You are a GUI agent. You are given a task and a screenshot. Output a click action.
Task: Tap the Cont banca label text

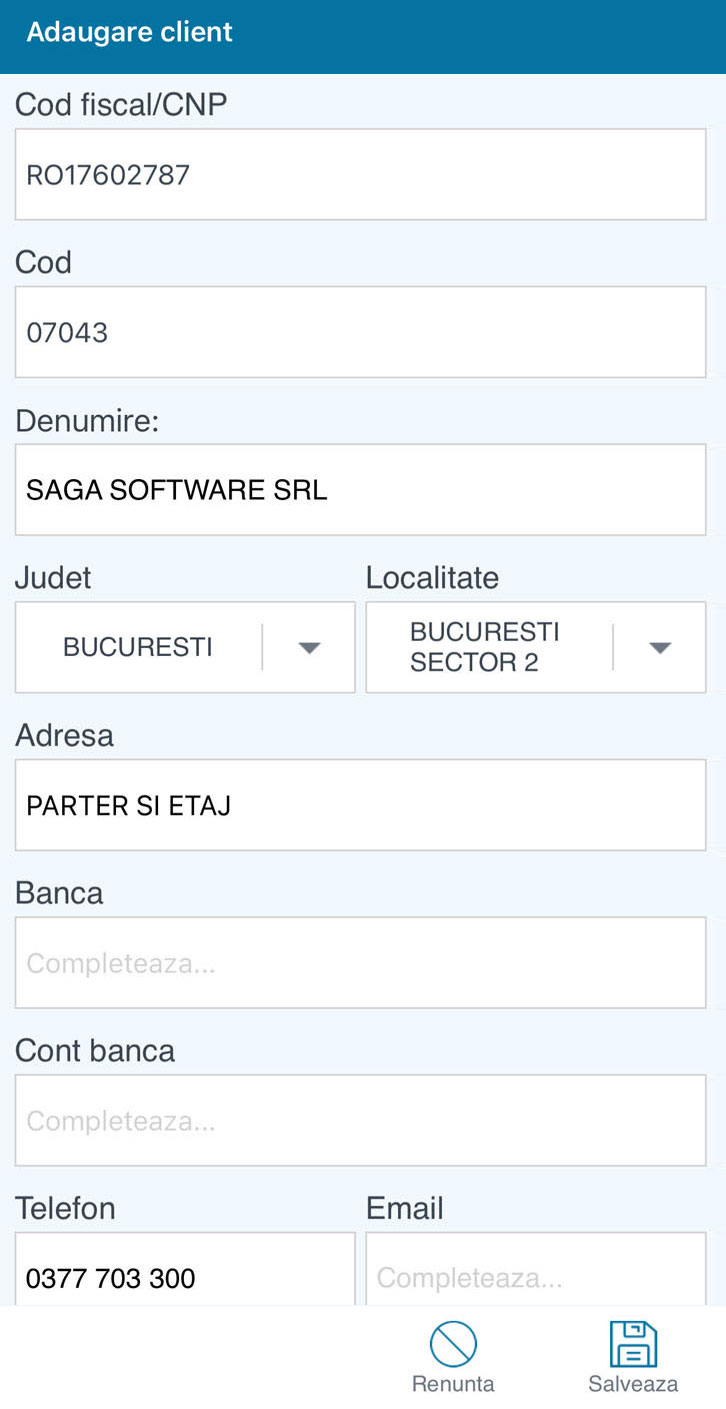click(x=95, y=1051)
